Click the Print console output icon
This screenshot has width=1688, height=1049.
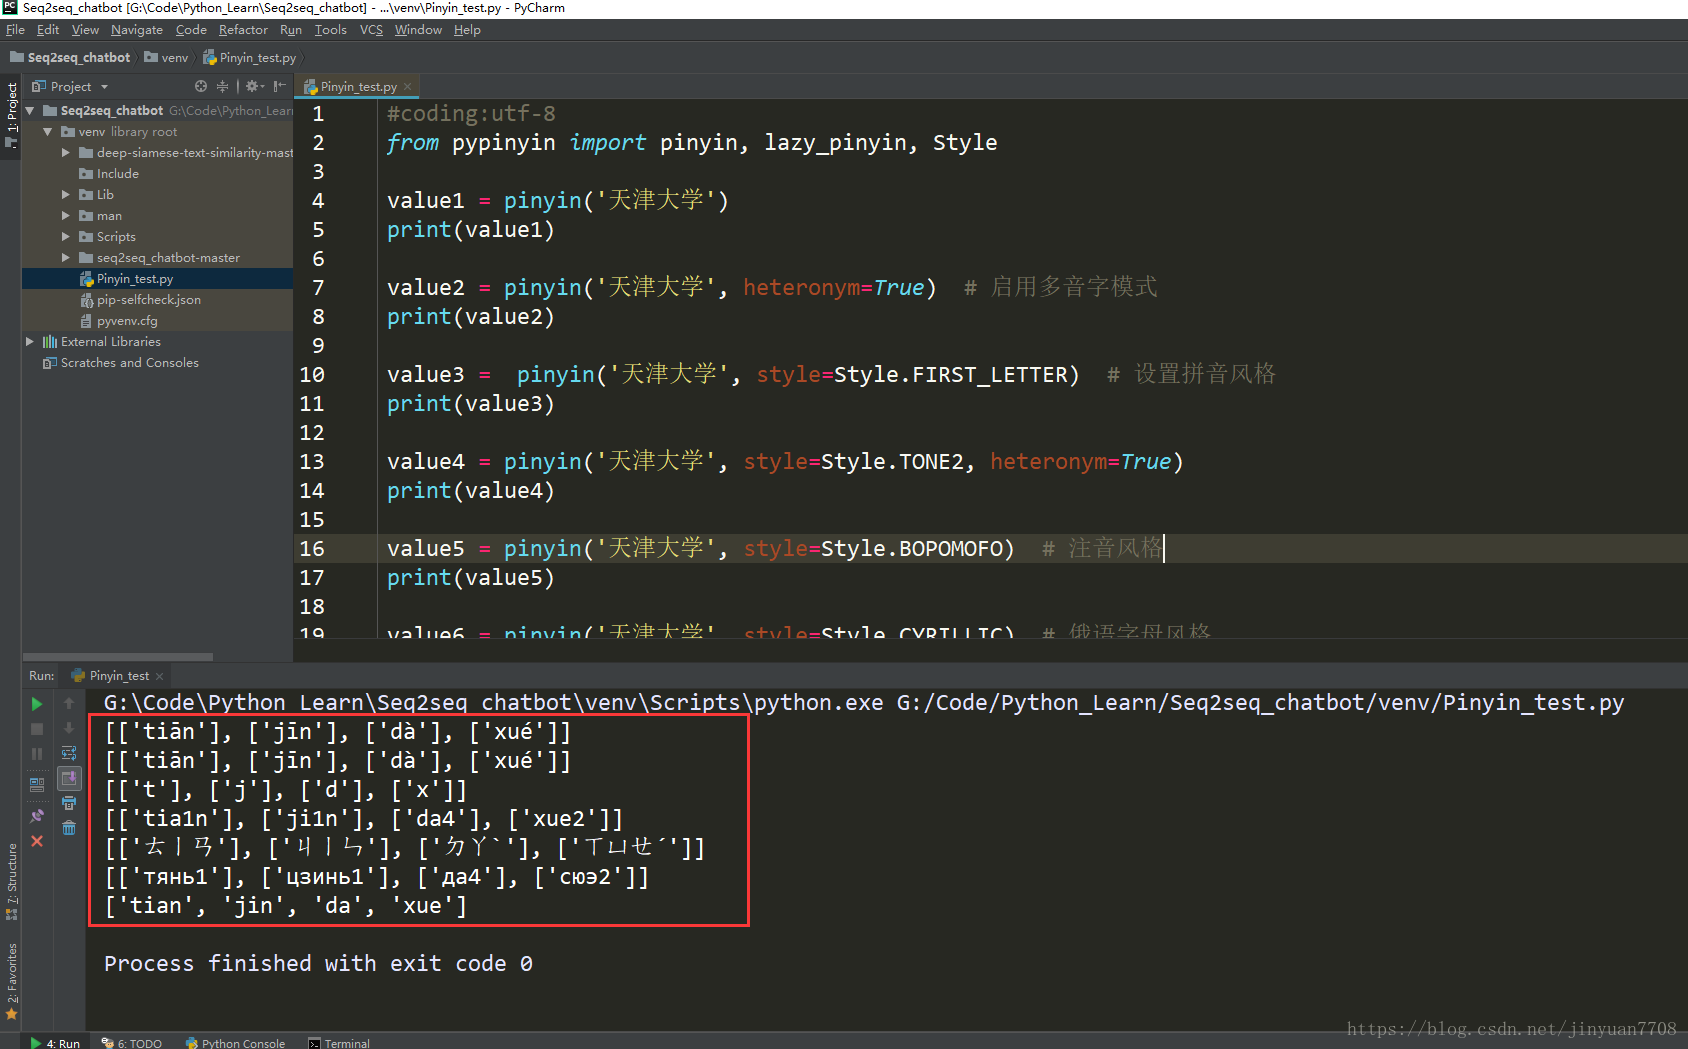(69, 803)
